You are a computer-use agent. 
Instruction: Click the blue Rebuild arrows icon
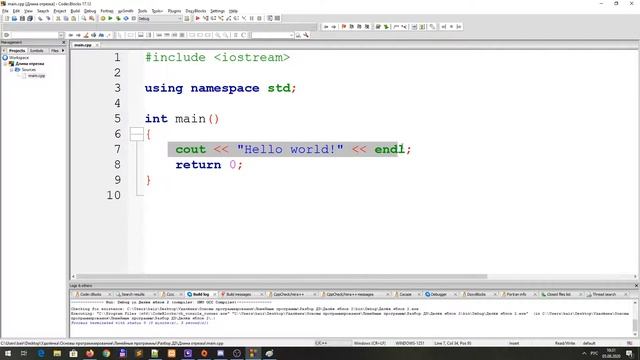(x=126, y=18)
